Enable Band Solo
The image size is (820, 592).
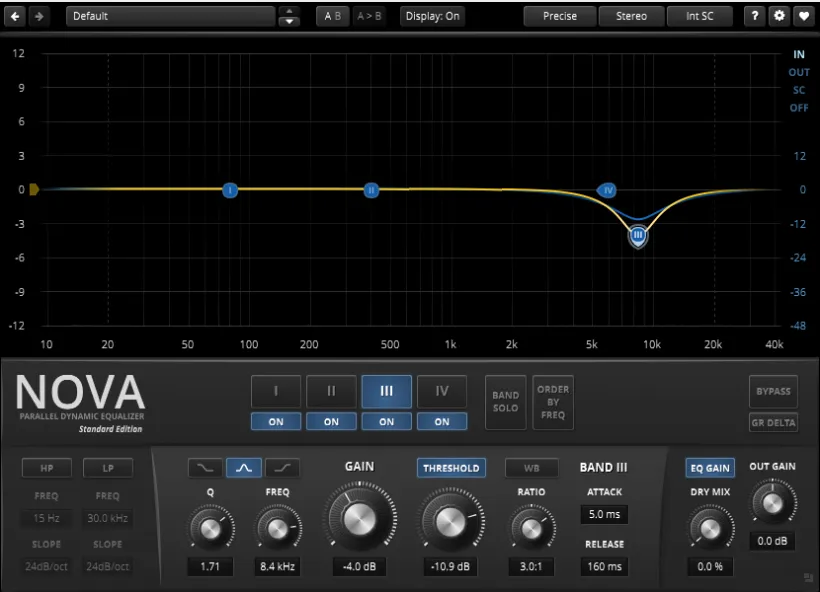point(506,402)
